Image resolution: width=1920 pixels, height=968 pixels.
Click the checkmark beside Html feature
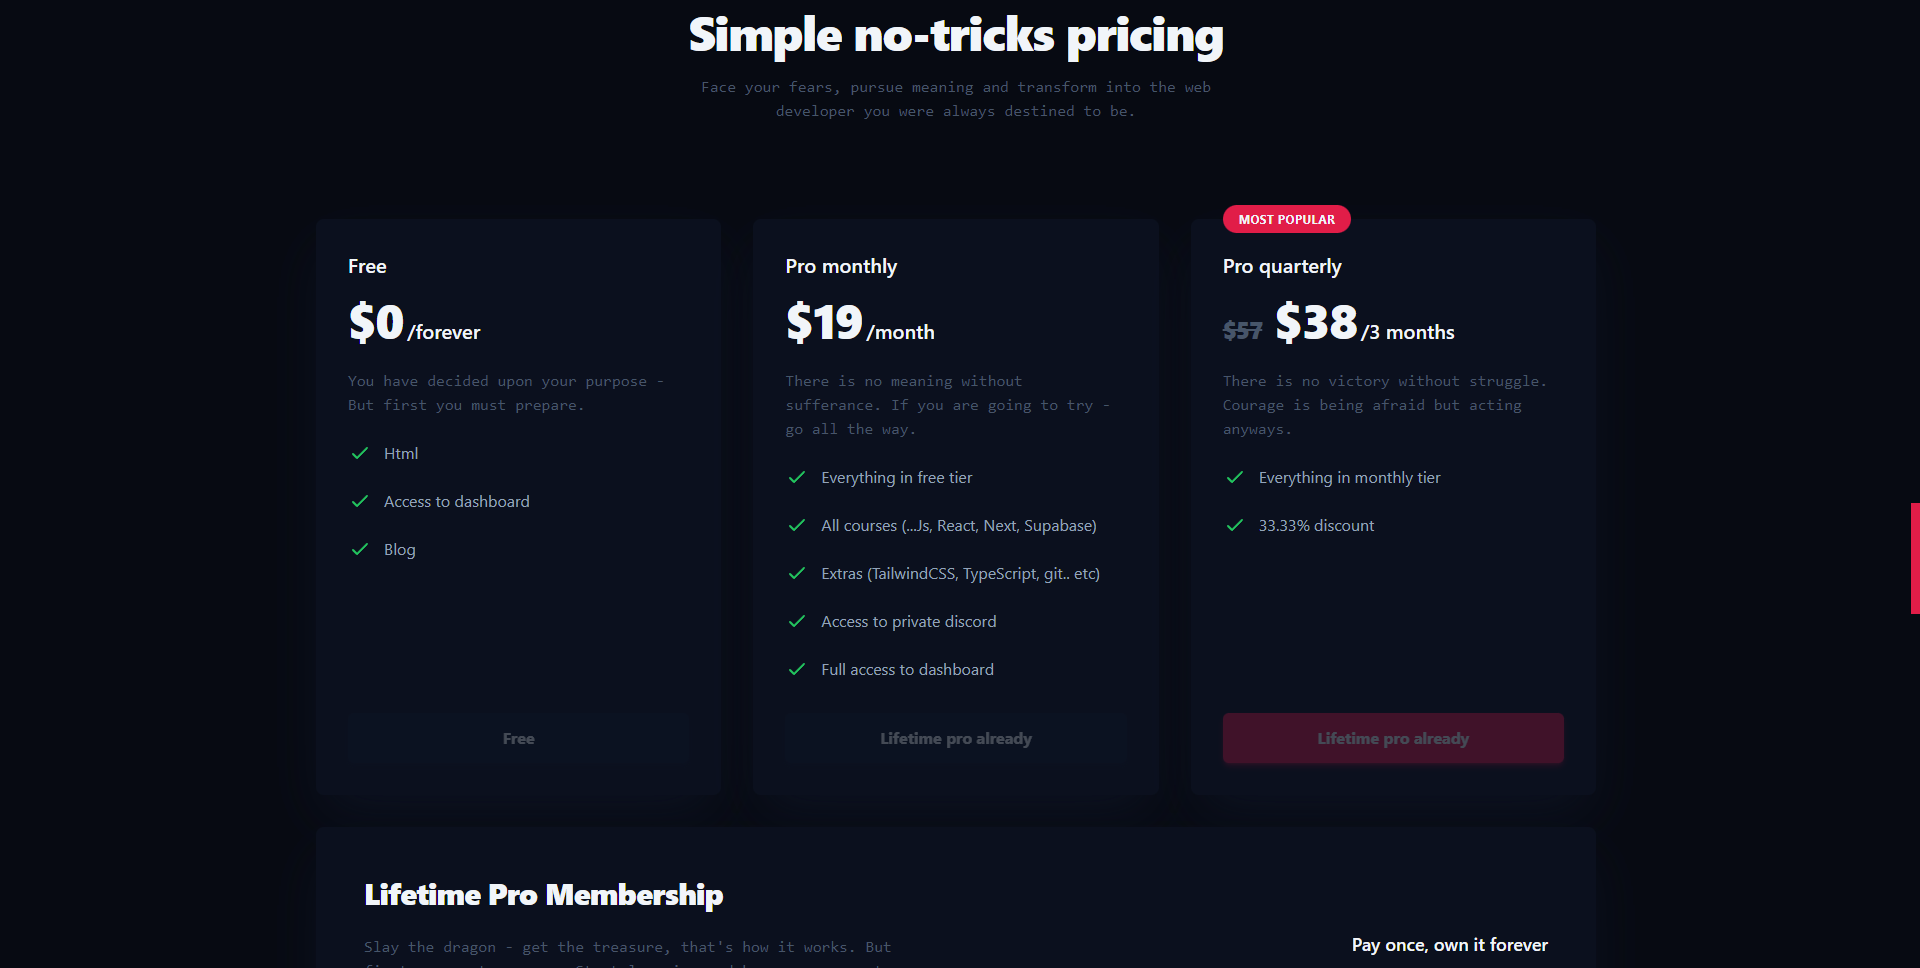360,453
